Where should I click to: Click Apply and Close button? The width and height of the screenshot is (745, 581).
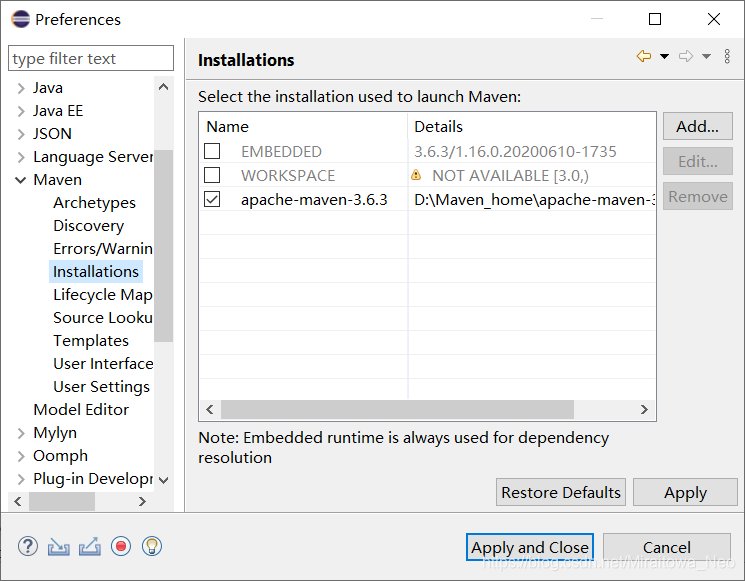click(x=530, y=547)
